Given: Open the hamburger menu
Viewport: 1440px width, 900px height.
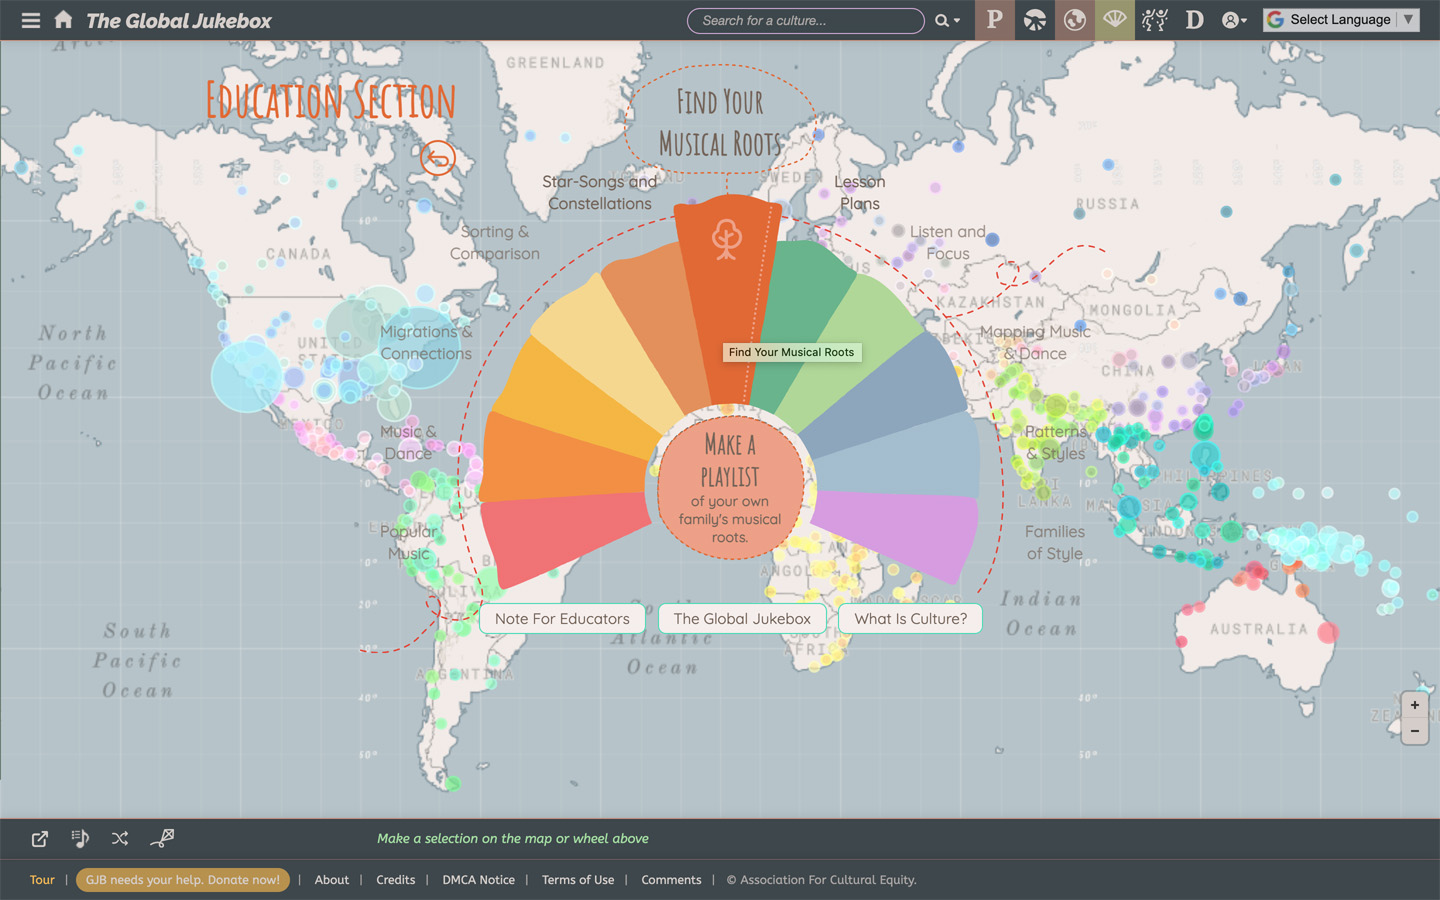Looking at the screenshot, I should 31,20.
